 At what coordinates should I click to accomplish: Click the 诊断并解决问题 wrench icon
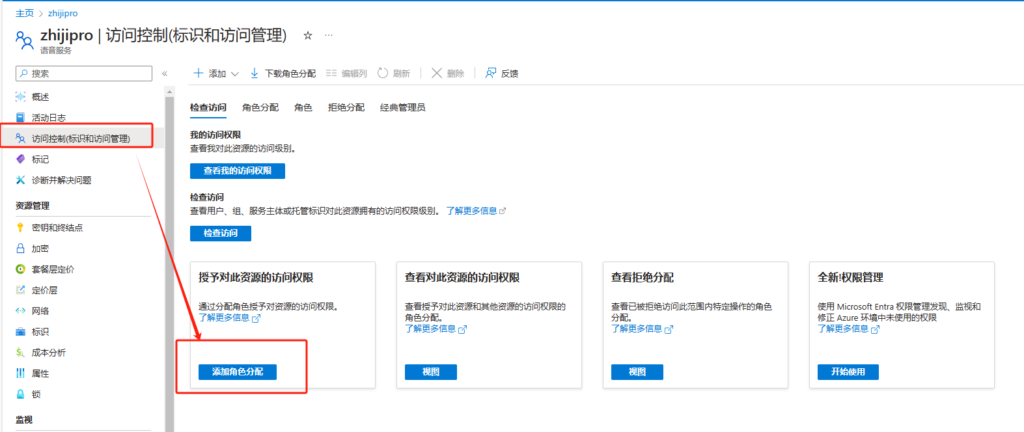click(20, 180)
